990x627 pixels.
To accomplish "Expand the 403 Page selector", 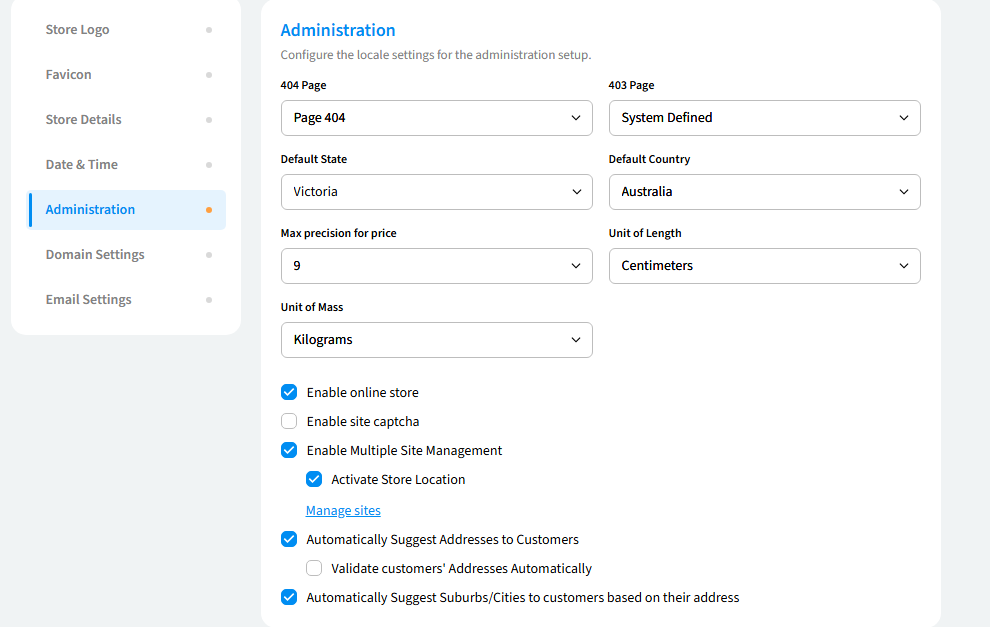I will tap(764, 118).
